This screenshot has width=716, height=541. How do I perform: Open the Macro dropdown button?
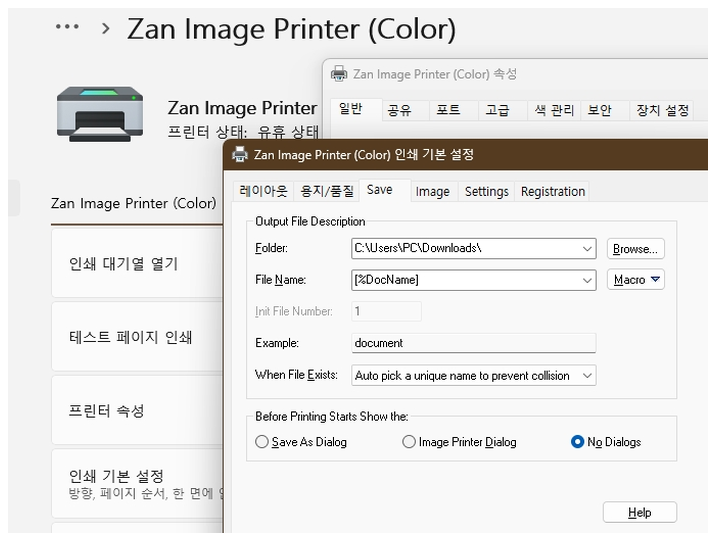tap(636, 280)
